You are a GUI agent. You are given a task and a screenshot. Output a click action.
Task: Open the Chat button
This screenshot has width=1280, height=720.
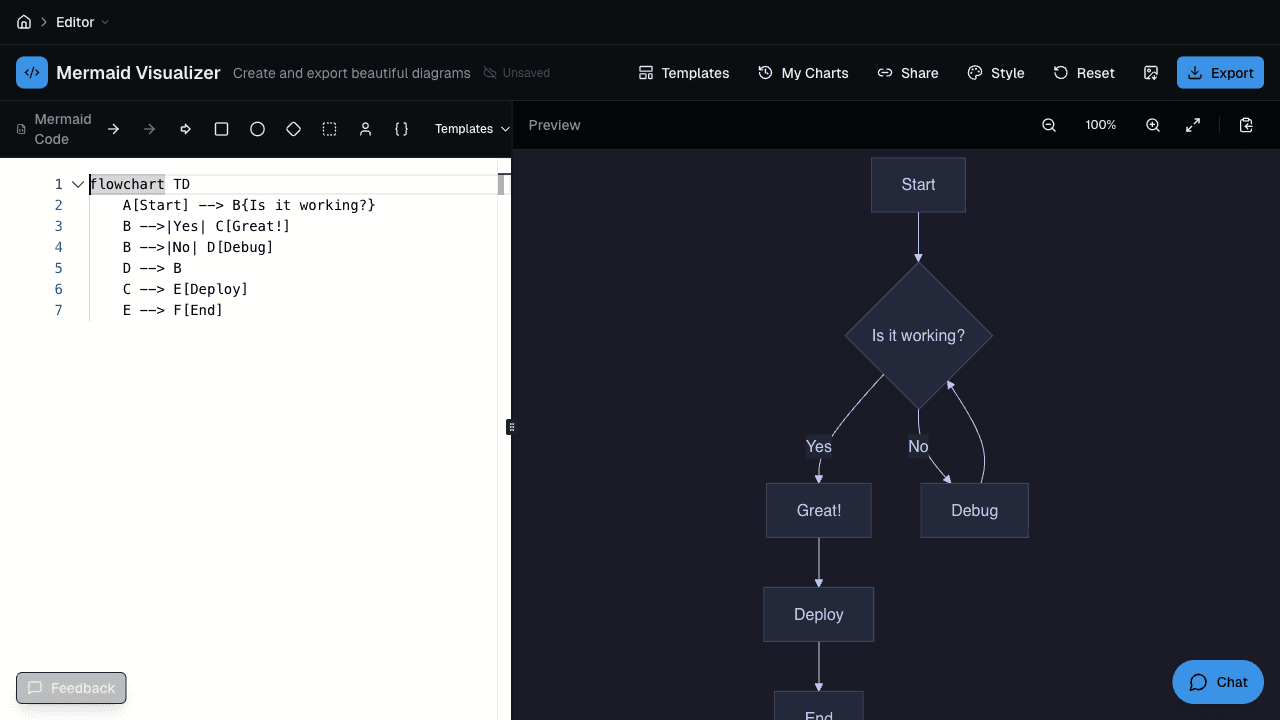1218,682
